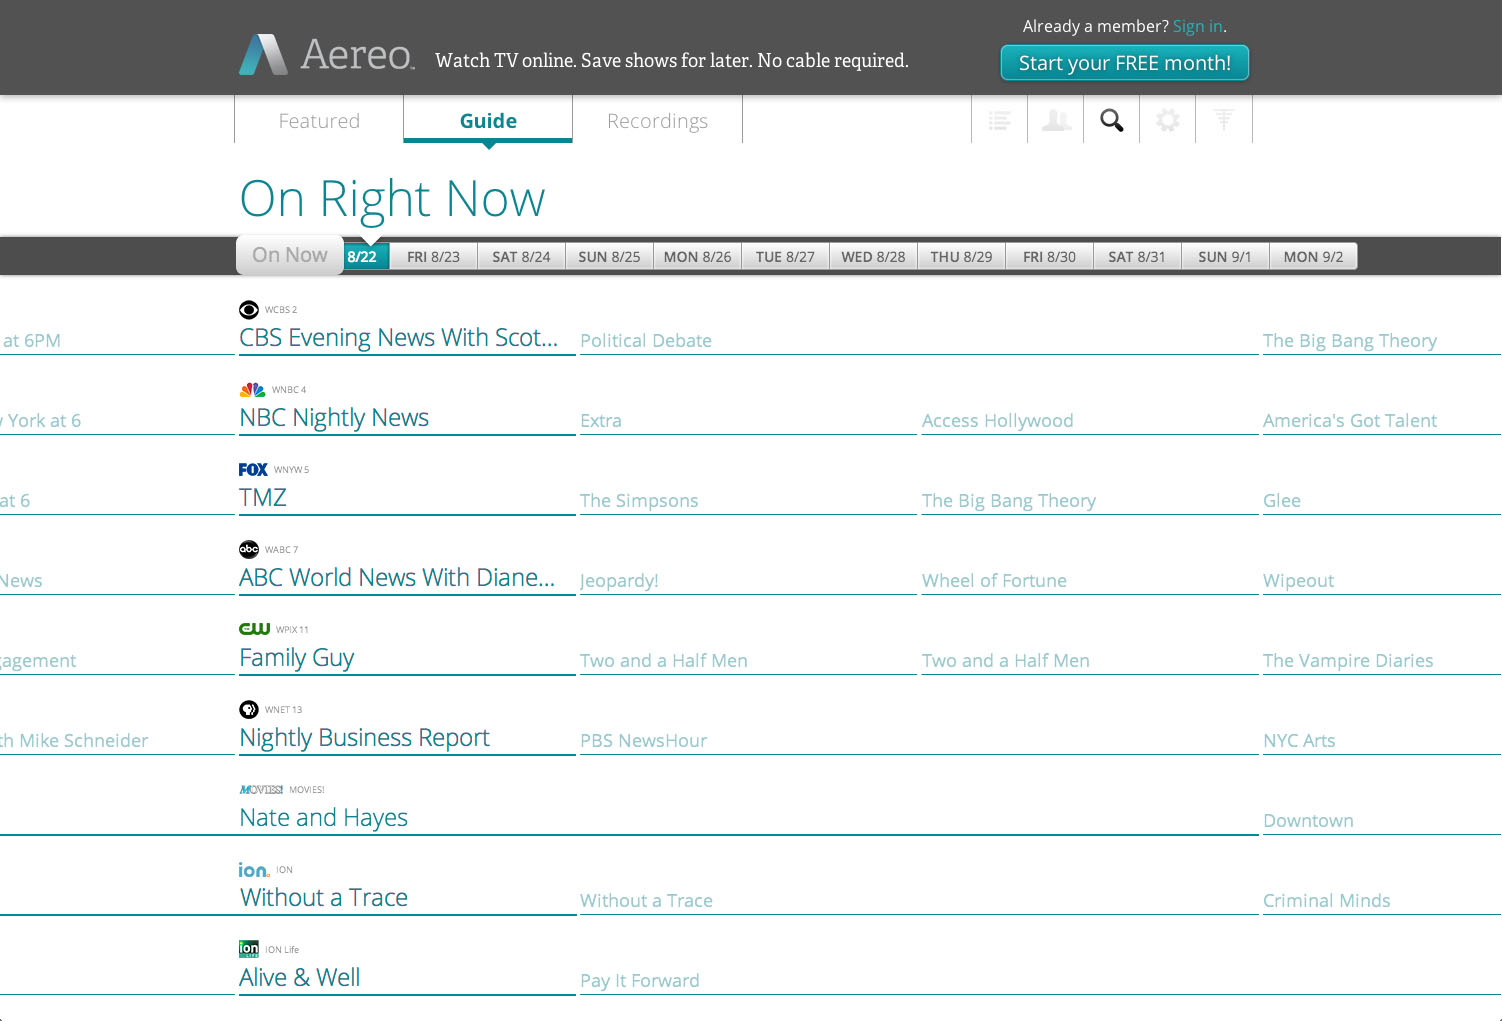Select the On Now button
The width and height of the screenshot is (1502, 1021).
click(290, 255)
